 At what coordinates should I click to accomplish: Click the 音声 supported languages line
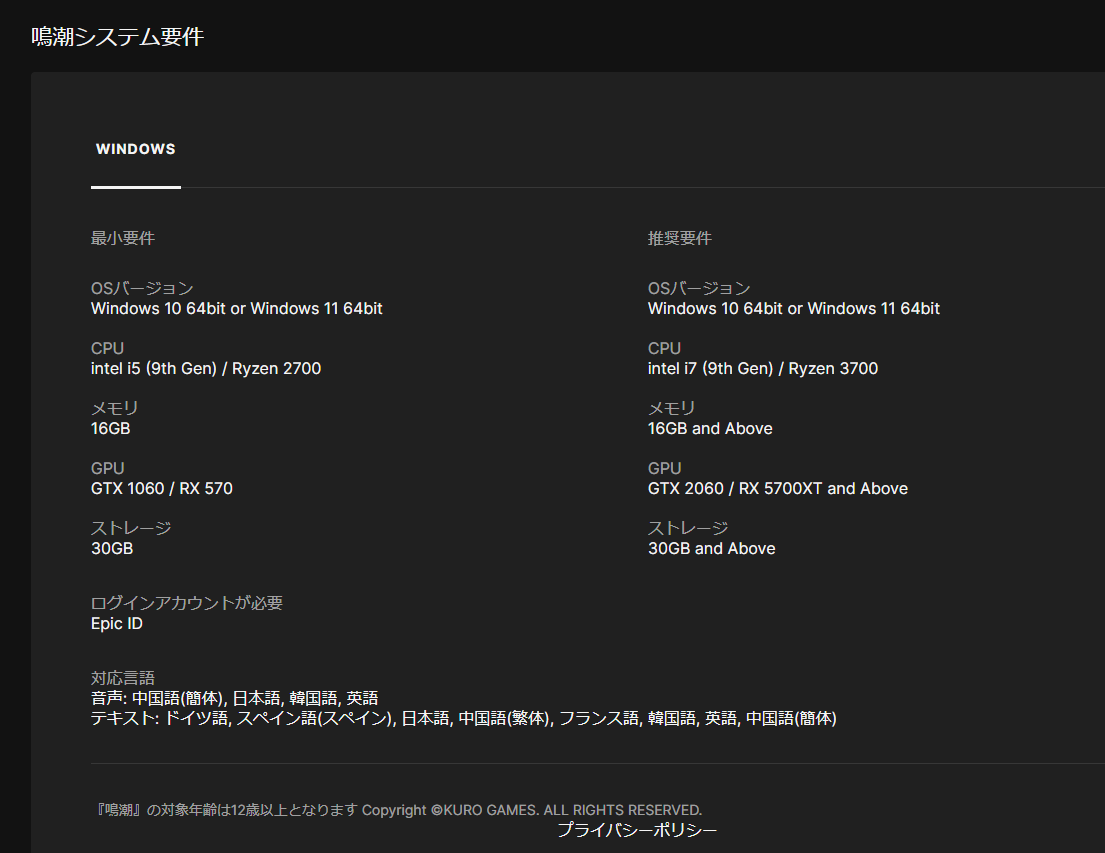click(234, 698)
